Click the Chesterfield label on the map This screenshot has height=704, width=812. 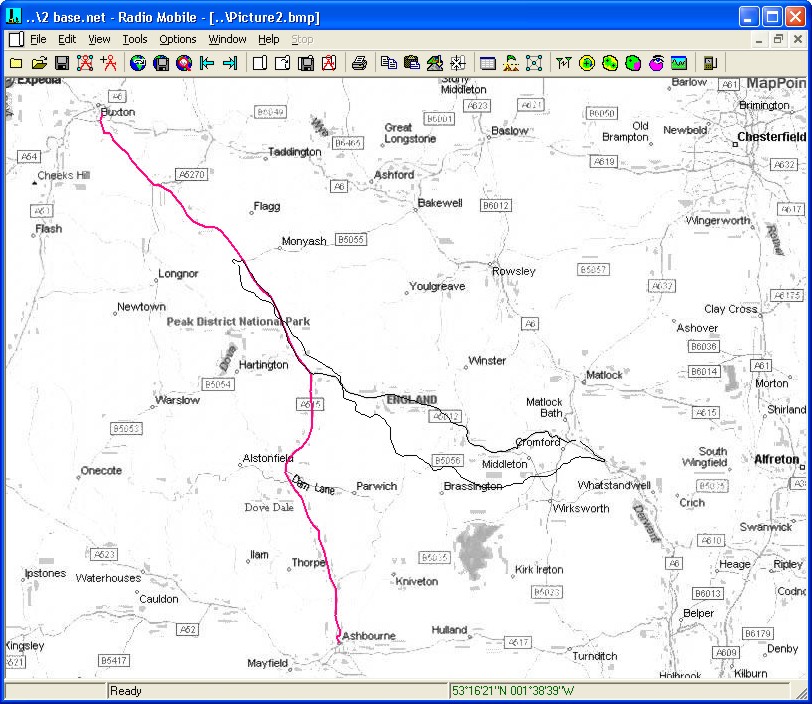772,137
